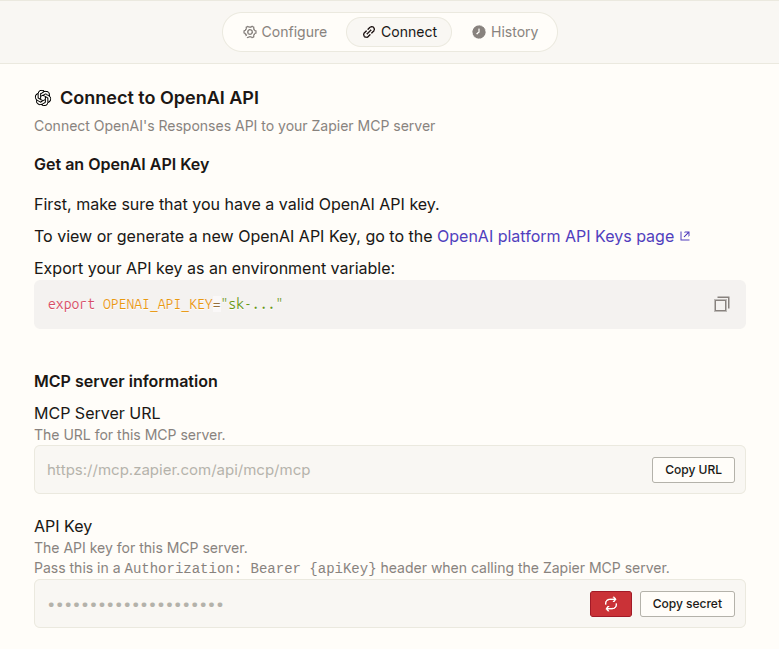The image size is (779, 649).
Task: Click the "Authorization: Bearer {apiKey}" code text
Action: (x=250, y=568)
